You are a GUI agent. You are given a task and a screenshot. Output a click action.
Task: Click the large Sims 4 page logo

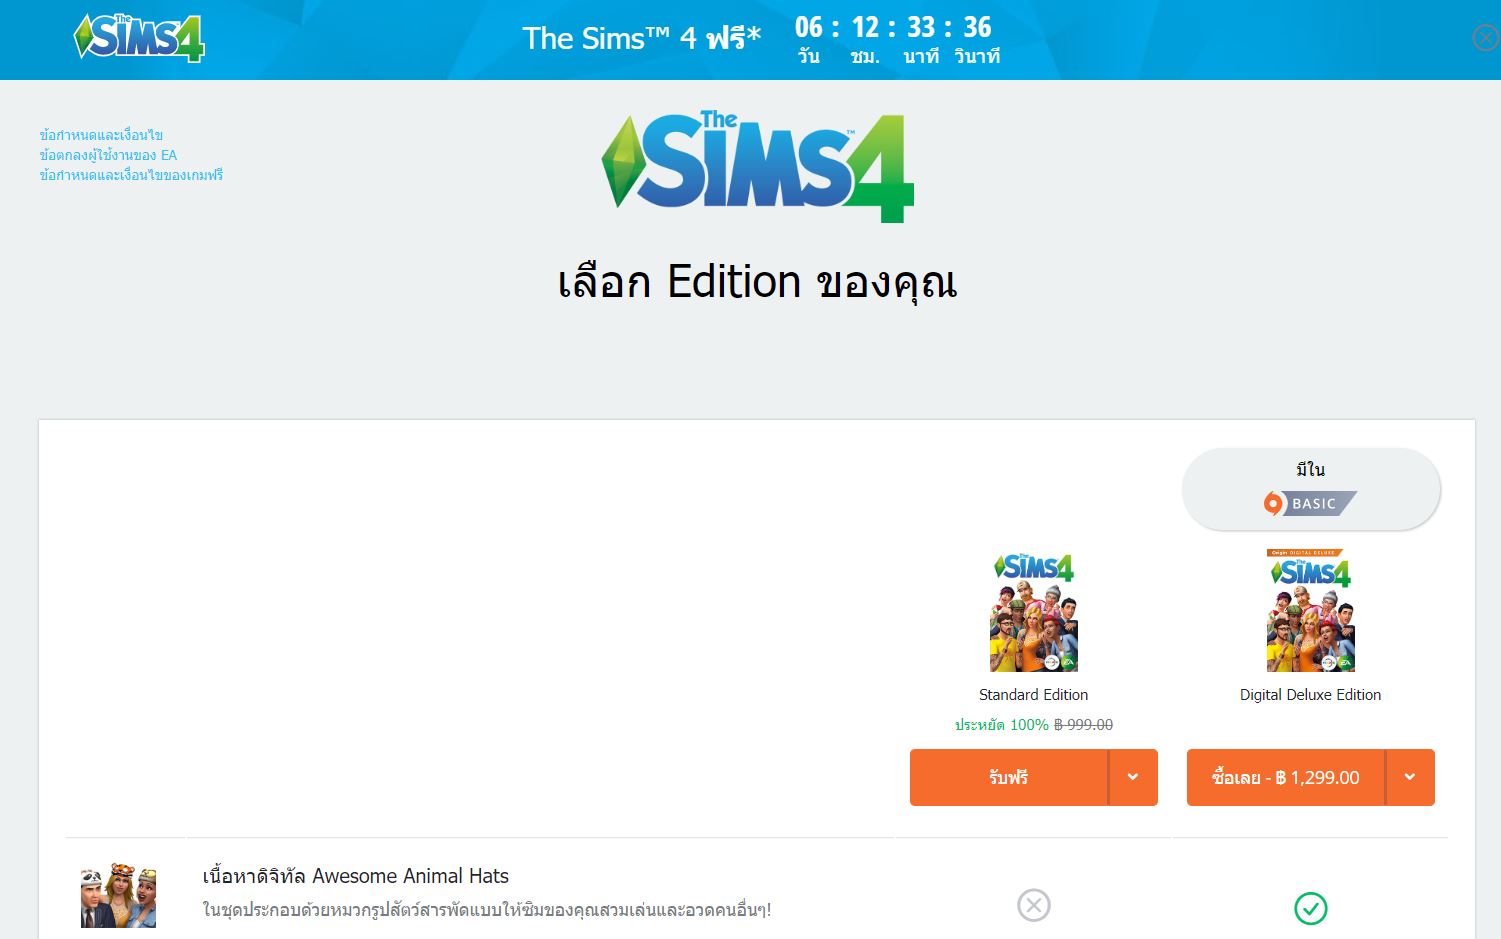click(758, 166)
